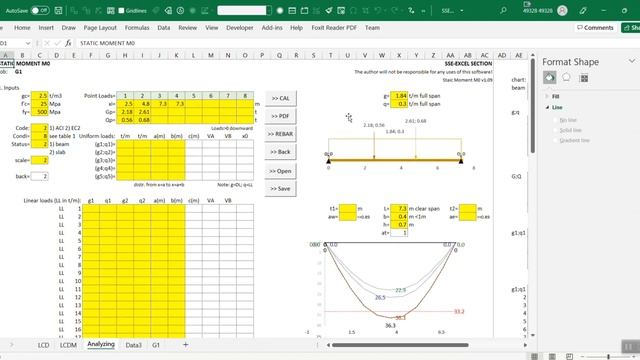This screenshot has height=360, width=640.
Task: Click the round filled circle toolbar icon
Action: tap(280, 11)
